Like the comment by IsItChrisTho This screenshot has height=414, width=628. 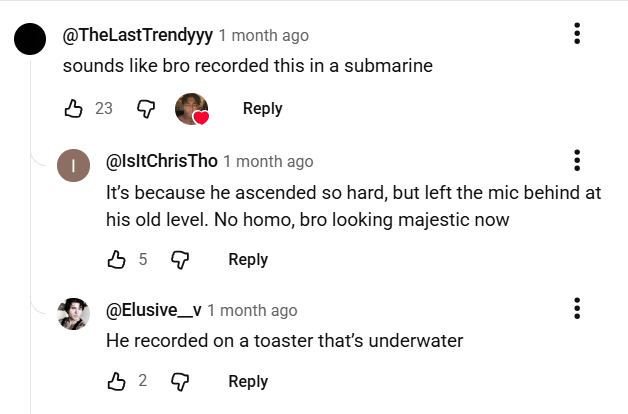tap(116, 260)
